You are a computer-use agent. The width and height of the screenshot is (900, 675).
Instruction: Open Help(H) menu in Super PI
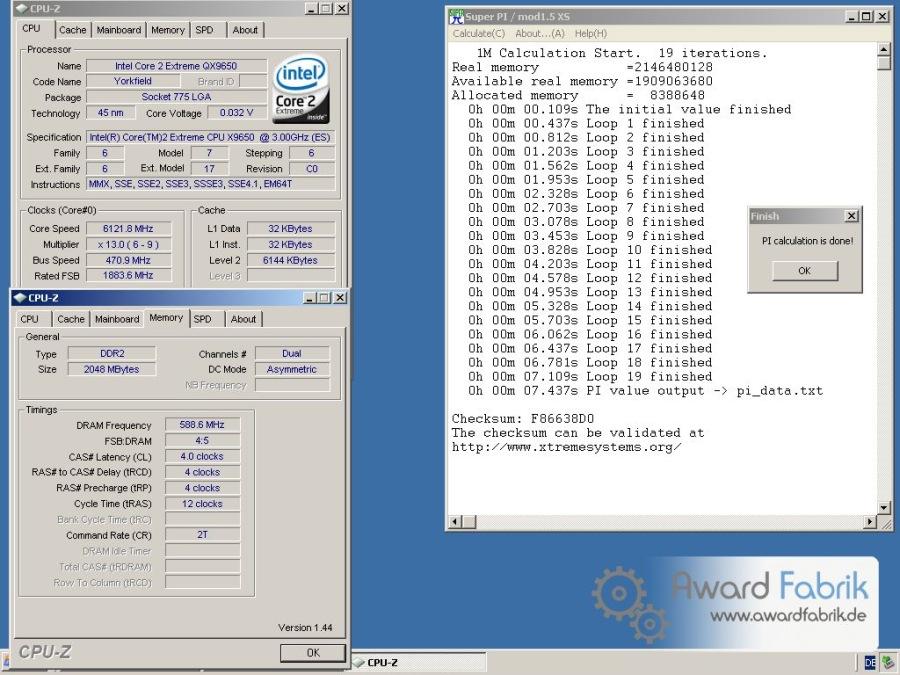click(x=591, y=34)
